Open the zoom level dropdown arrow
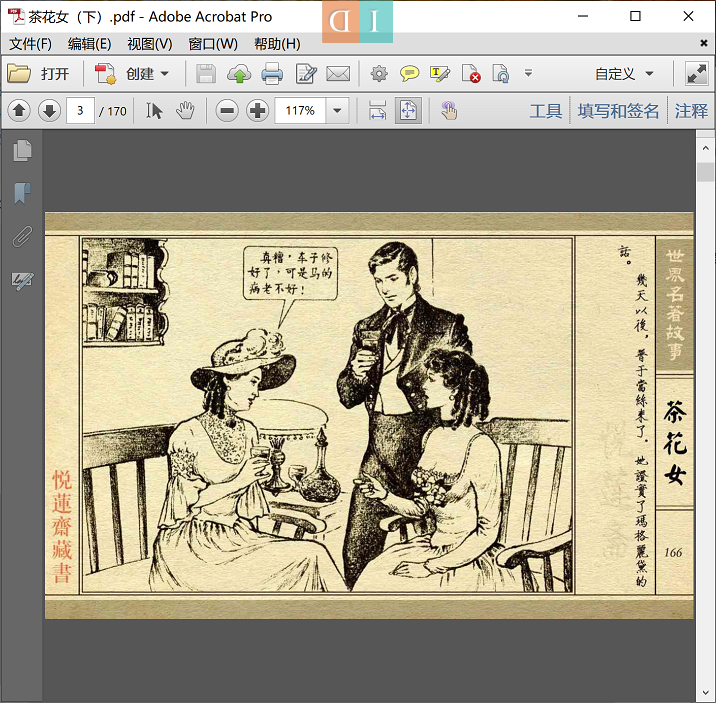The height and width of the screenshot is (703, 716). tap(337, 110)
